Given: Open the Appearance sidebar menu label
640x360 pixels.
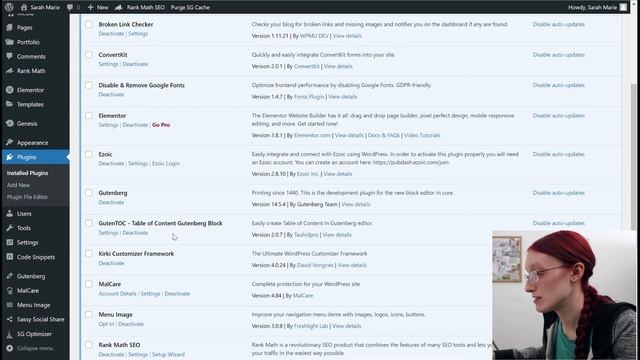Looking at the screenshot, I should tap(33, 143).
